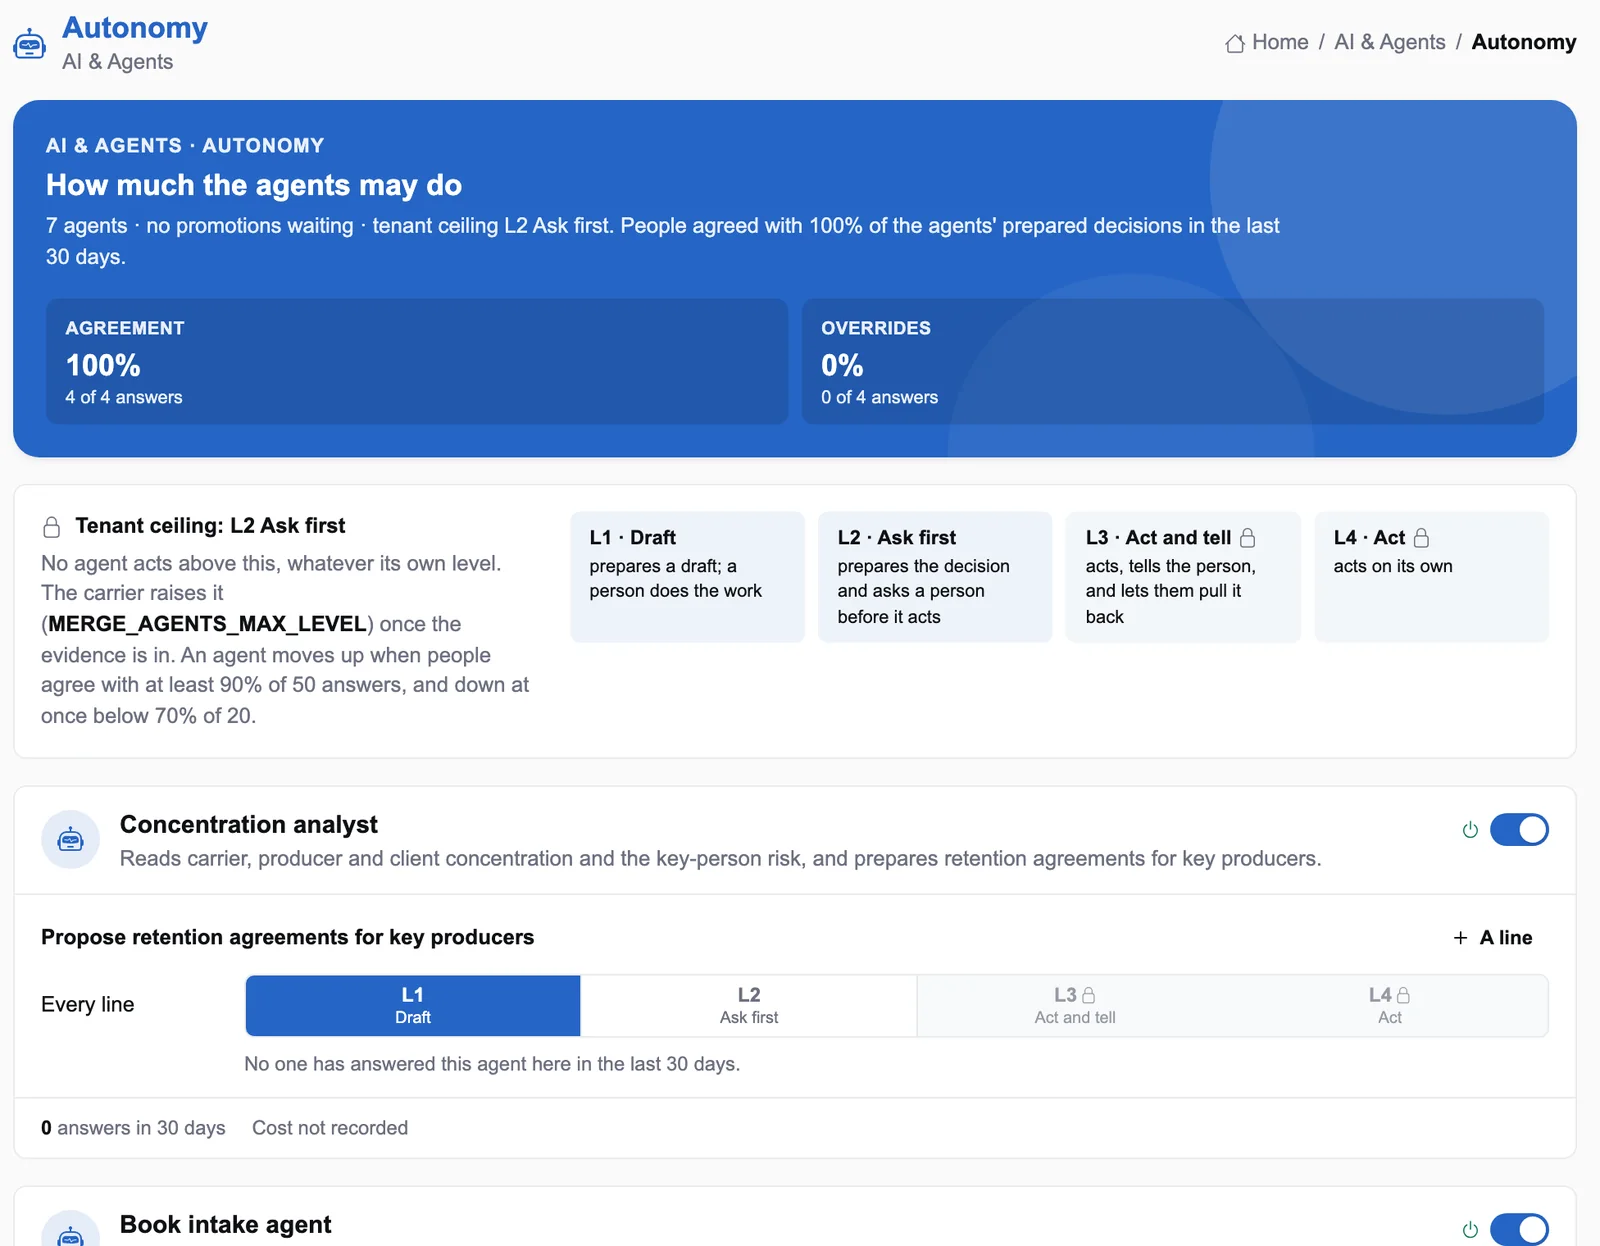Screen dimensions: 1600x1246
Task: Click 'No one has answered this agent' note
Action: tap(492, 1064)
